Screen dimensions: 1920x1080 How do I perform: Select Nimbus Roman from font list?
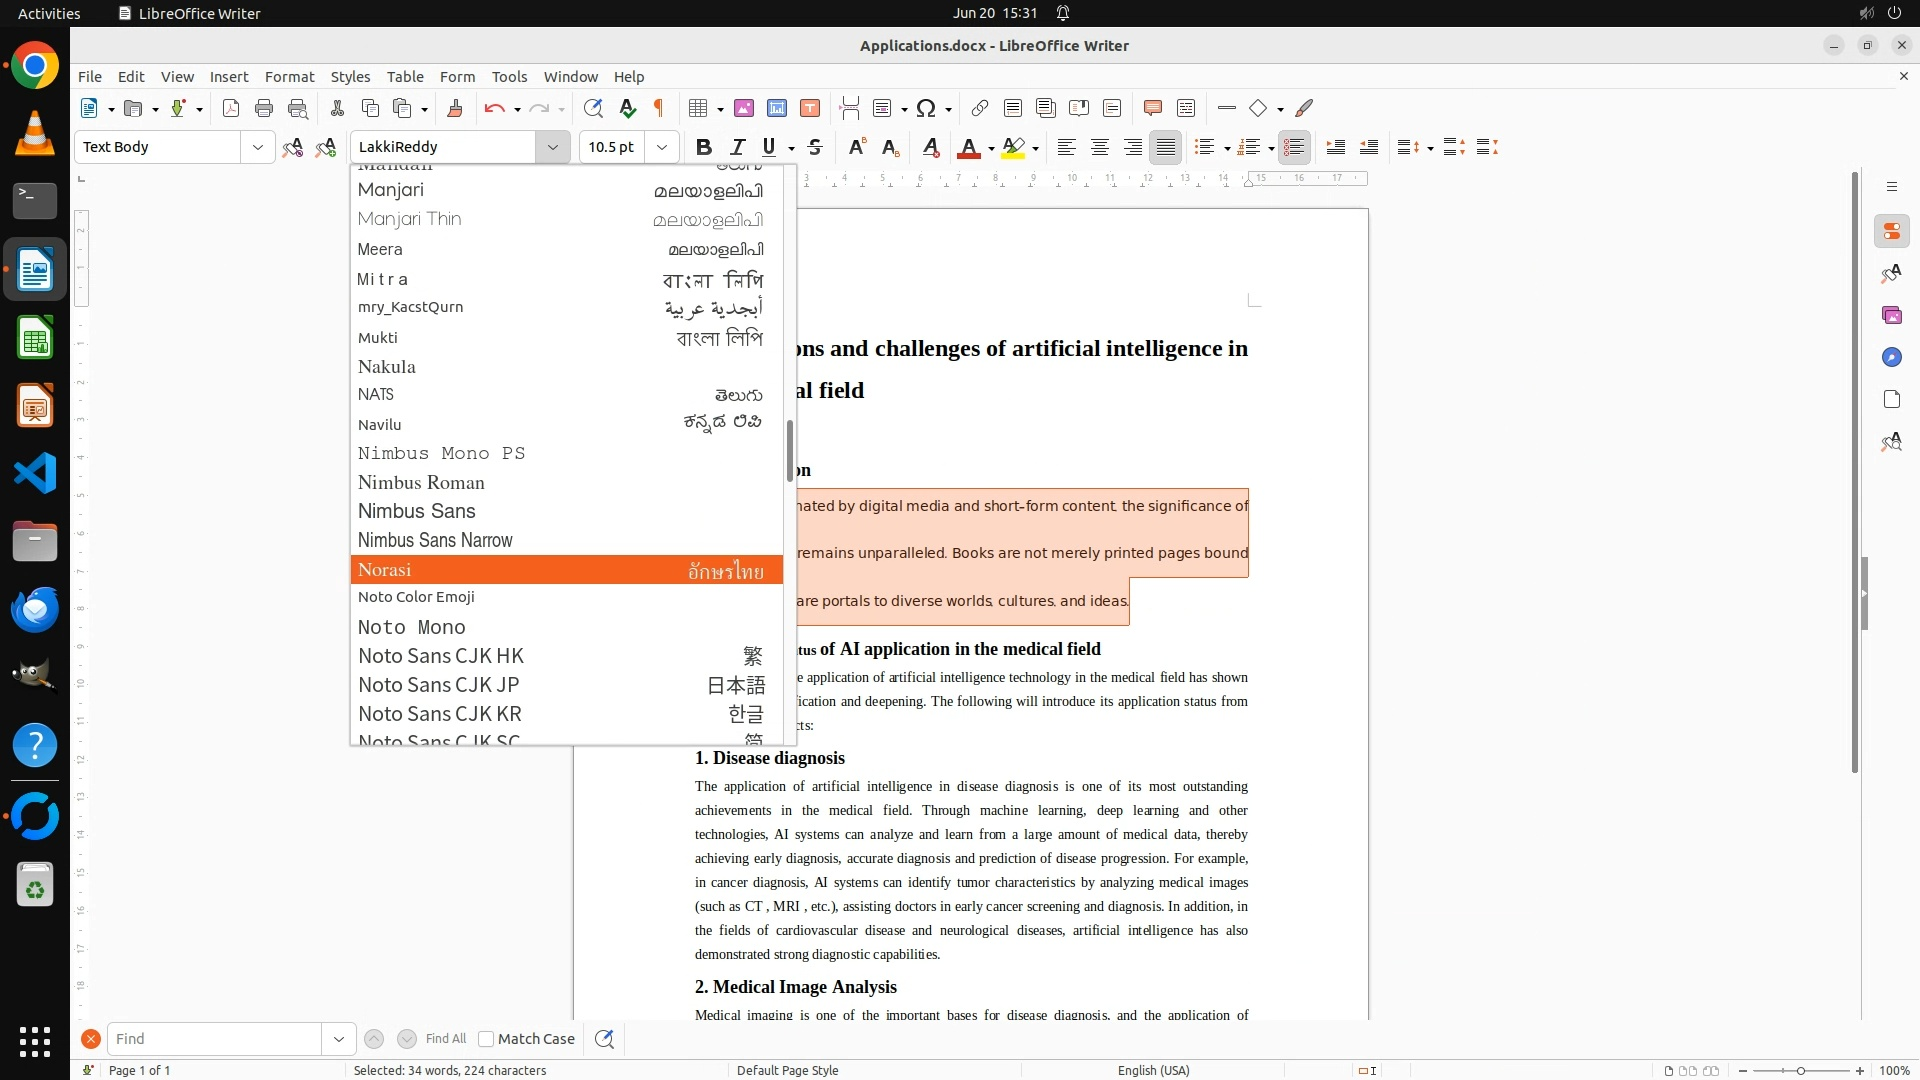[x=421, y=483]
